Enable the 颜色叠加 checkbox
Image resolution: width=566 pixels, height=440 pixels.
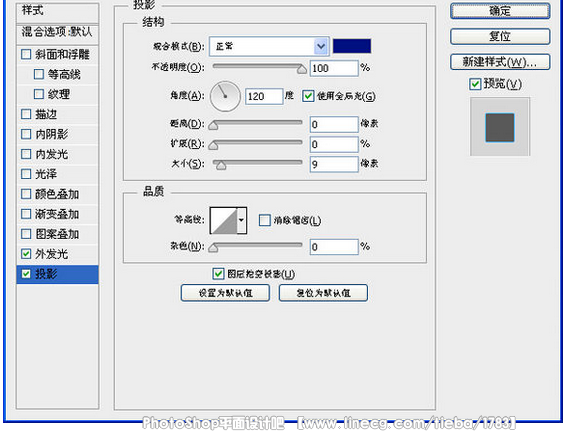(x=26, y=194)
